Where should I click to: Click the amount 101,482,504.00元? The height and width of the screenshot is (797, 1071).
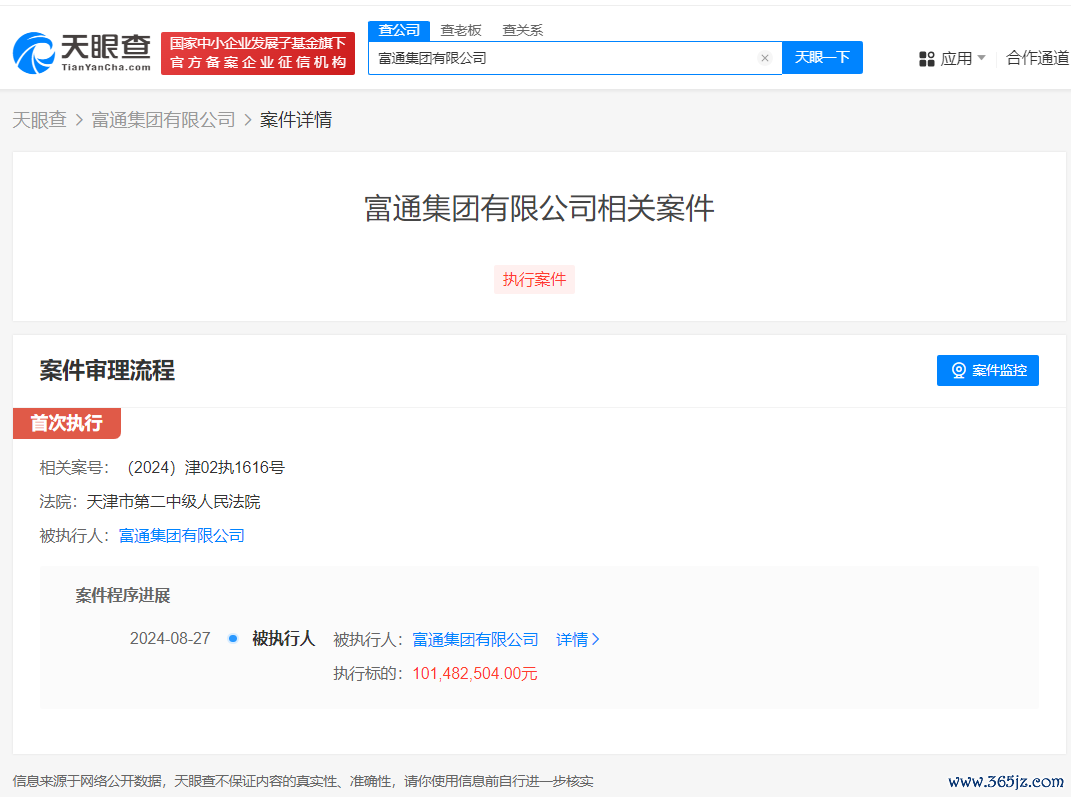tap(475, 673)
